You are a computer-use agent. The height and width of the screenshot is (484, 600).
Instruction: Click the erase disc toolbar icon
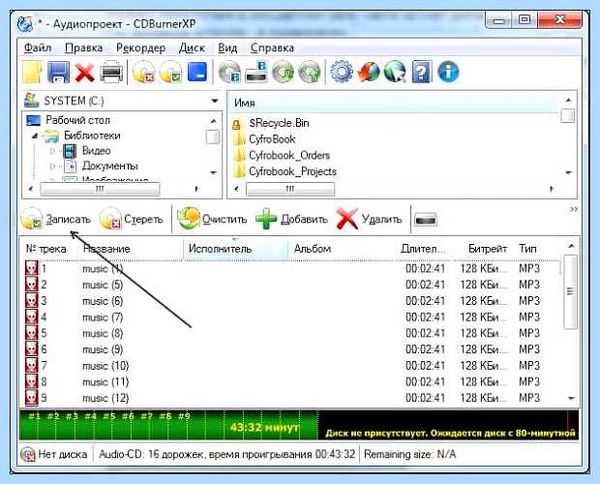click(144, 72)
